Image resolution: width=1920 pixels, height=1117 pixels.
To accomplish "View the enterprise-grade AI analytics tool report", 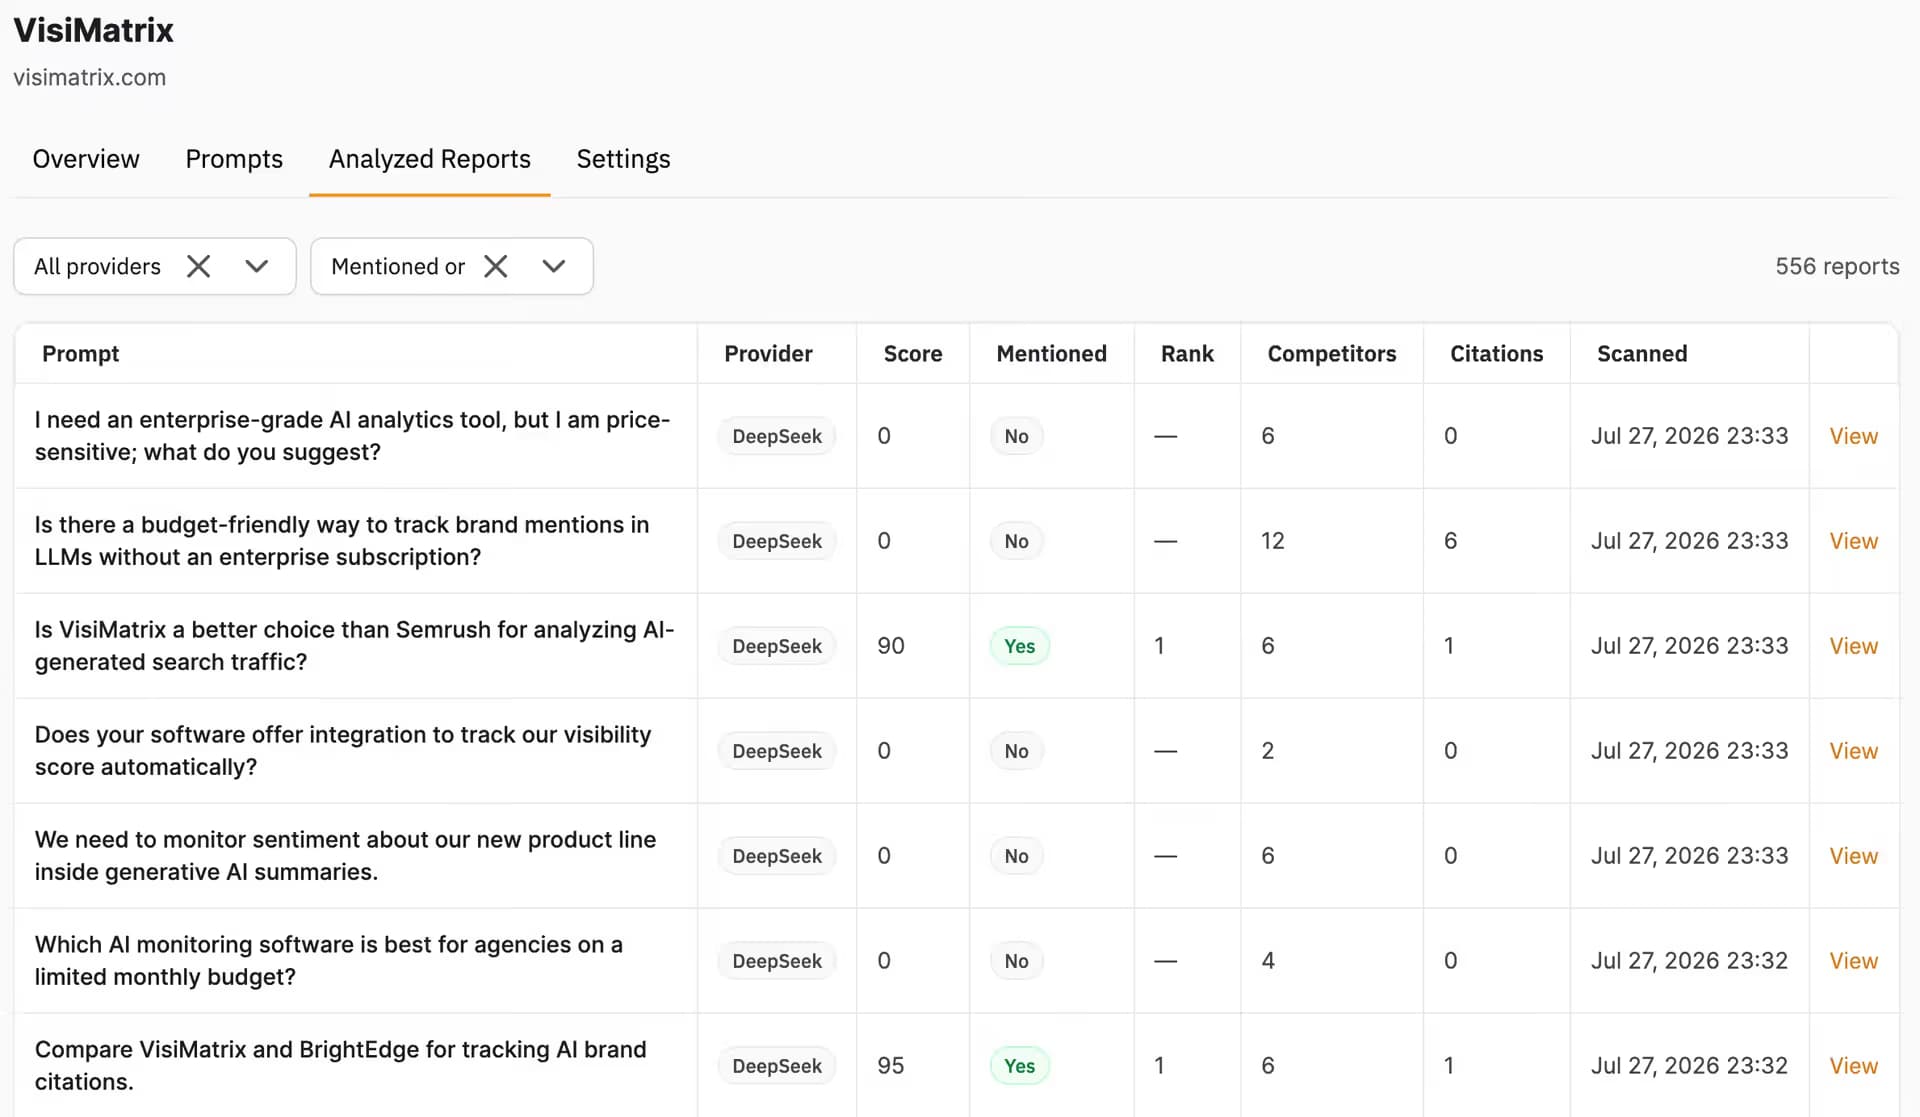I will (1854, 436).
